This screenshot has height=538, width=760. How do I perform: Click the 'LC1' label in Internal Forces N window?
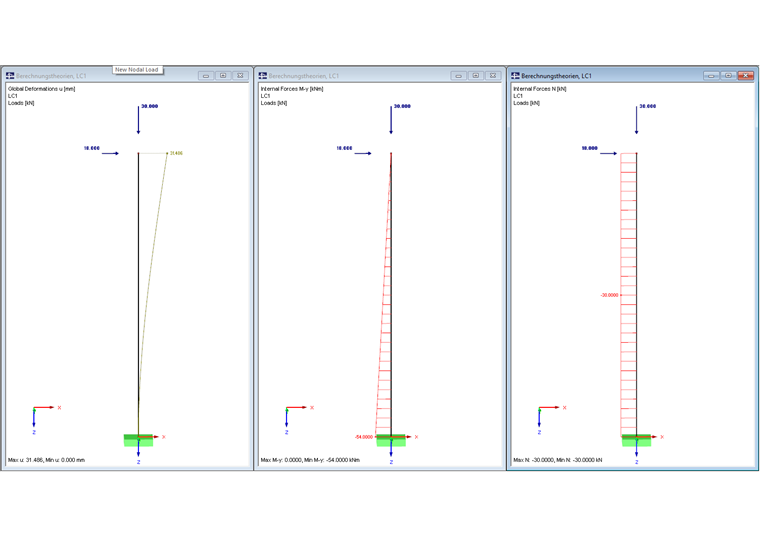click(x=518, y=96)
